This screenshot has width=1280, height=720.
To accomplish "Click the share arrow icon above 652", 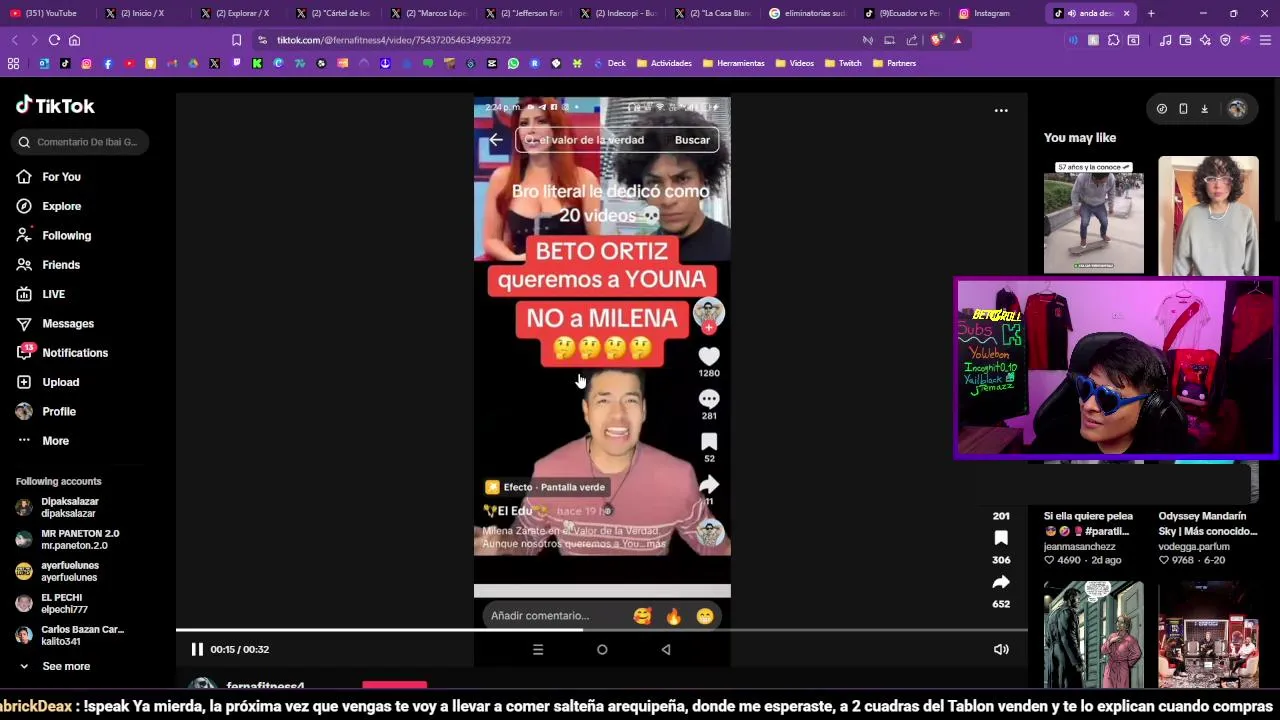I will pos(1001,582).
